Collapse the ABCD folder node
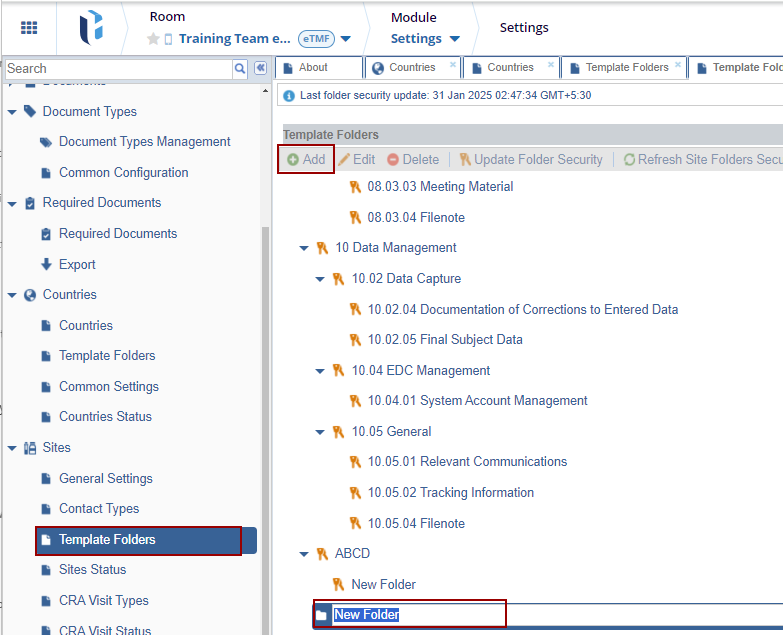This screenshot has height=635, width=783. 304,554
